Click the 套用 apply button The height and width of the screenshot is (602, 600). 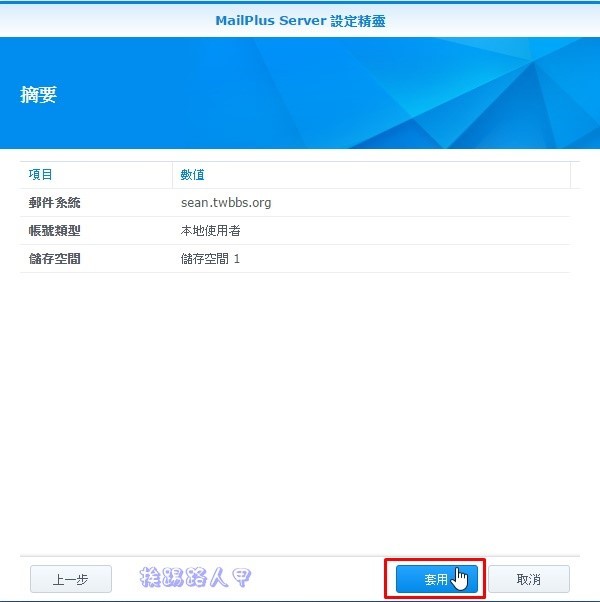point(436,579)
